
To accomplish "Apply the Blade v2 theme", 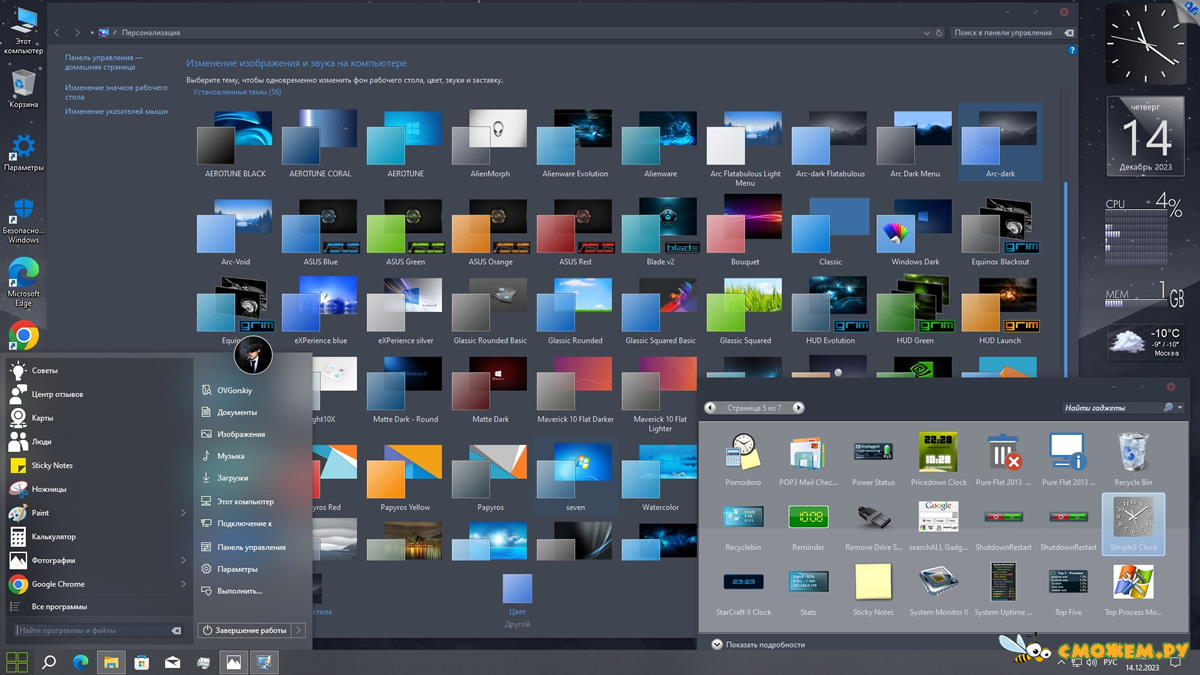I will [660, 232].
